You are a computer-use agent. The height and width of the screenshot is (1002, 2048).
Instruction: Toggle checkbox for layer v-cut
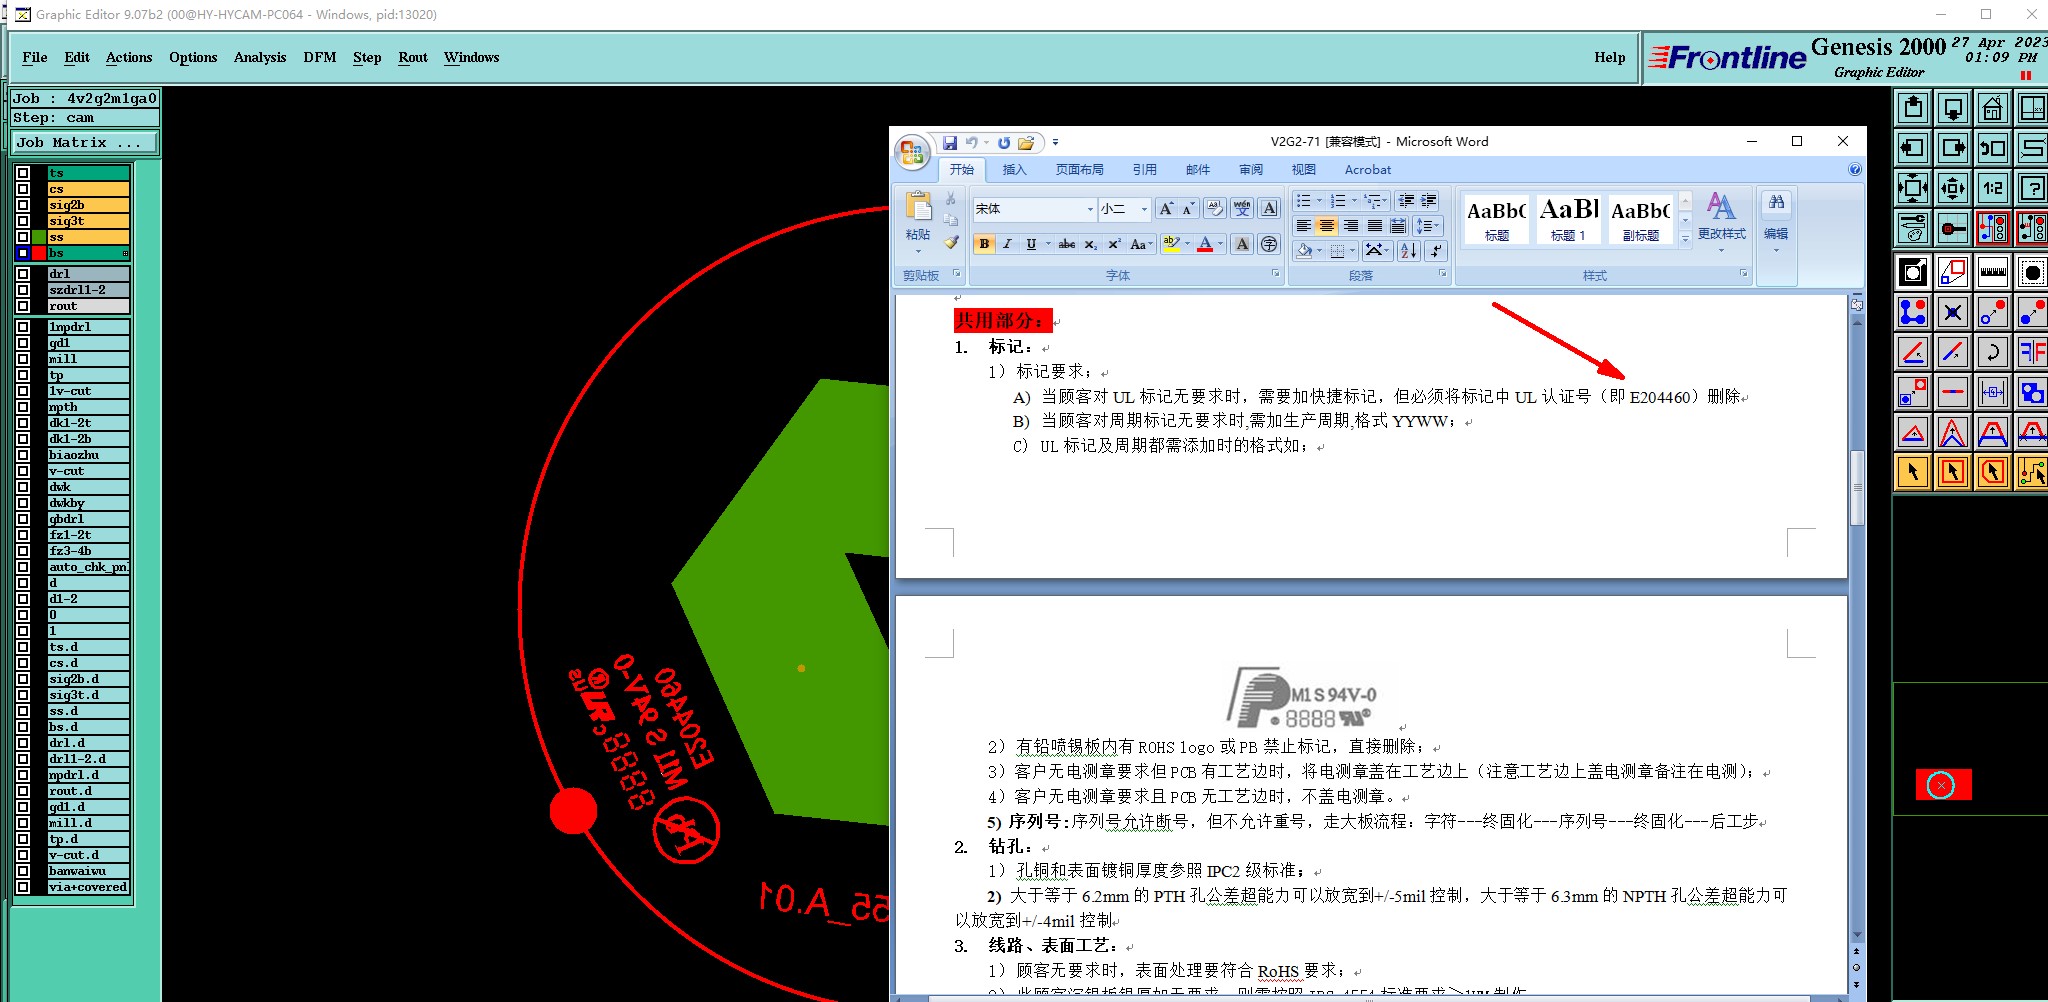point(23,471)
